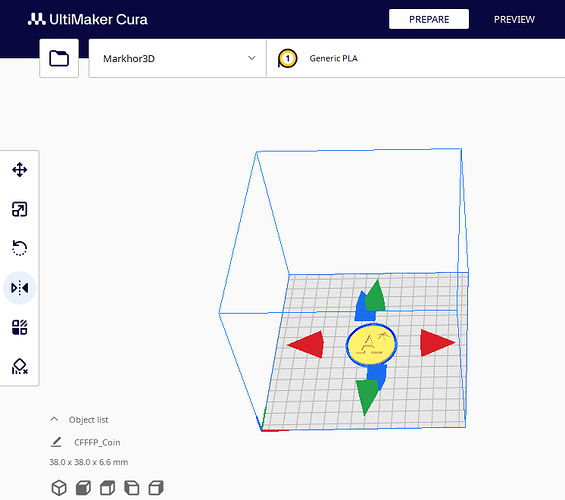This screenshot has width=565, height=500.
Task: Open the PREPARE stage tab
Action: click(x=429, y=19)
